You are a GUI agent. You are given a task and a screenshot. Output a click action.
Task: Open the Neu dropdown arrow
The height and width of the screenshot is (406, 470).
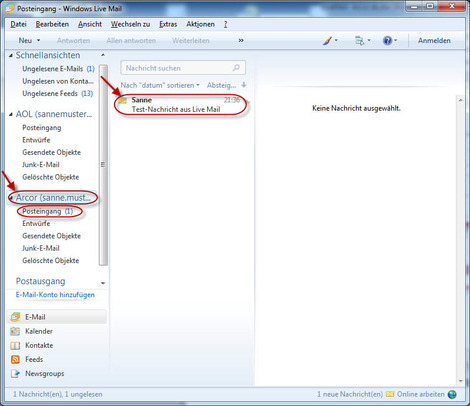click(x=38, y=41)
